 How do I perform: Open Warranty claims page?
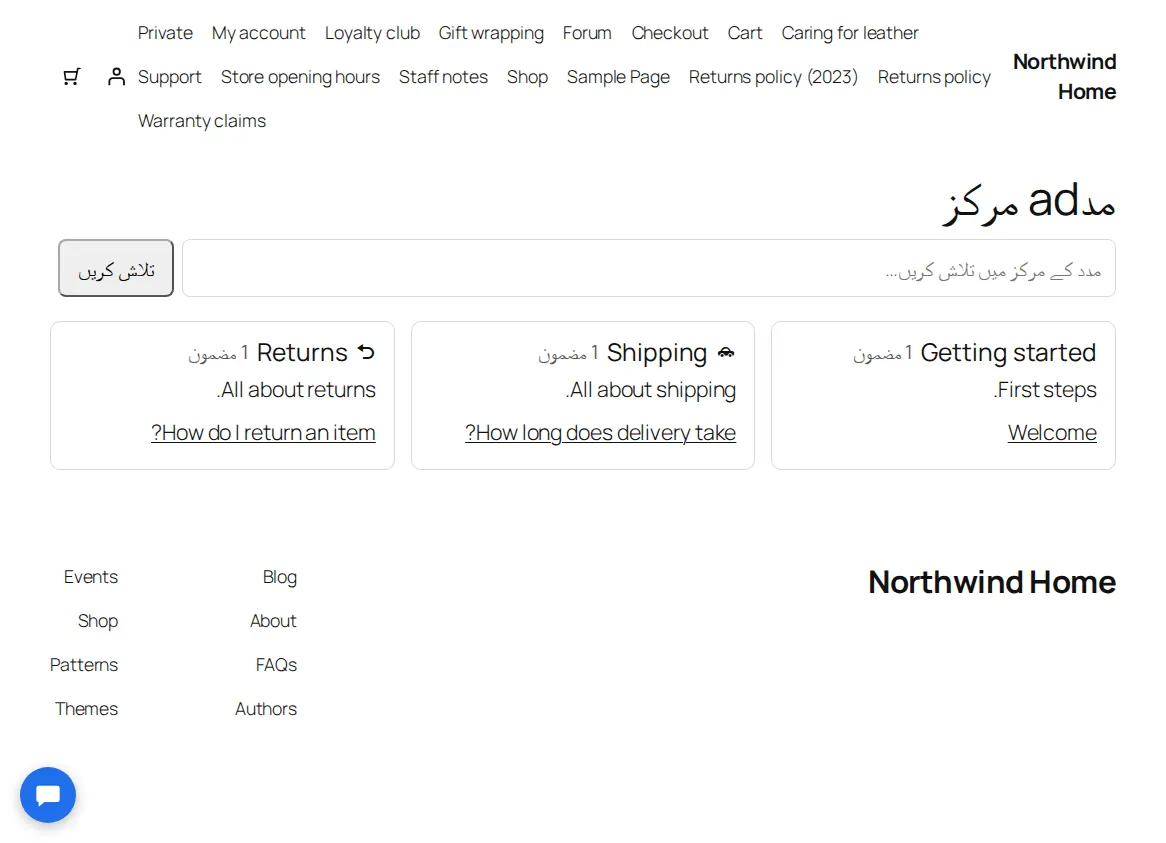point(202,120)
